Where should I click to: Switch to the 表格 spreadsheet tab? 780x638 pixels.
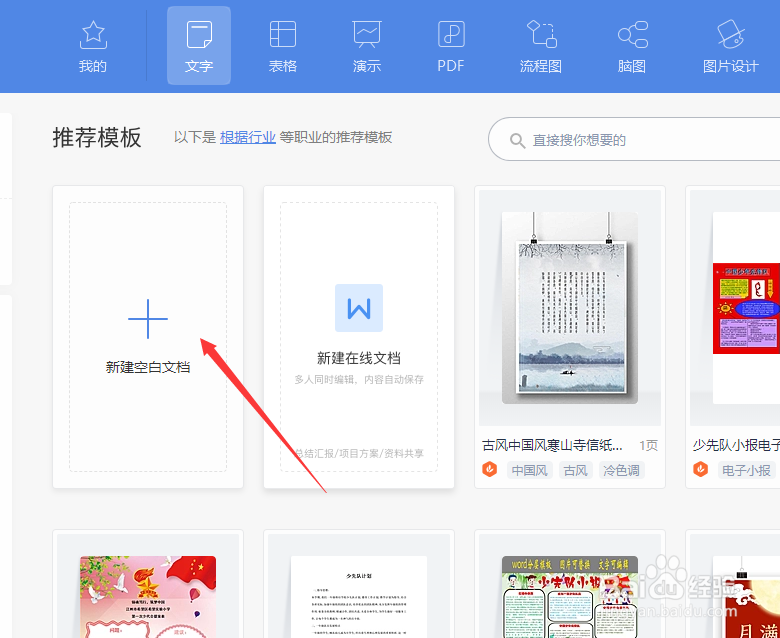tap(283, 46)
